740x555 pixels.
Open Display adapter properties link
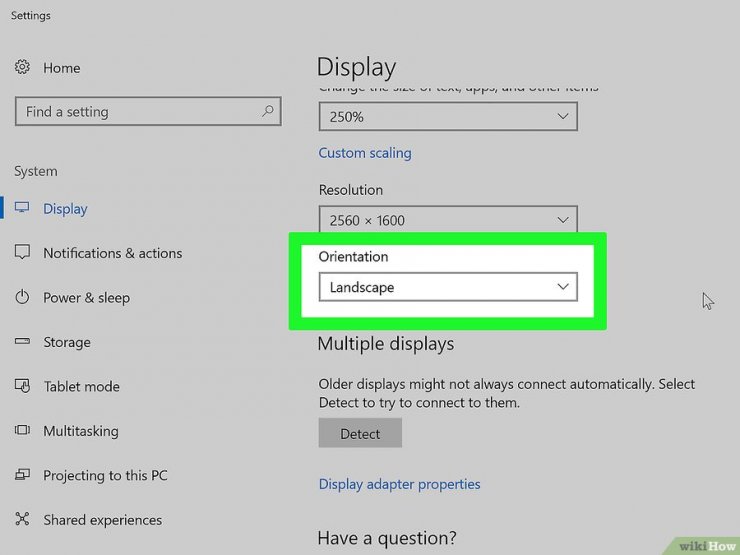[399, 484]
